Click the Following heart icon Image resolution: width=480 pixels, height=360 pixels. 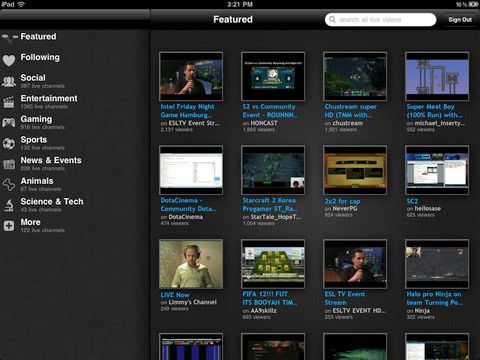click(x=9, y=60)
